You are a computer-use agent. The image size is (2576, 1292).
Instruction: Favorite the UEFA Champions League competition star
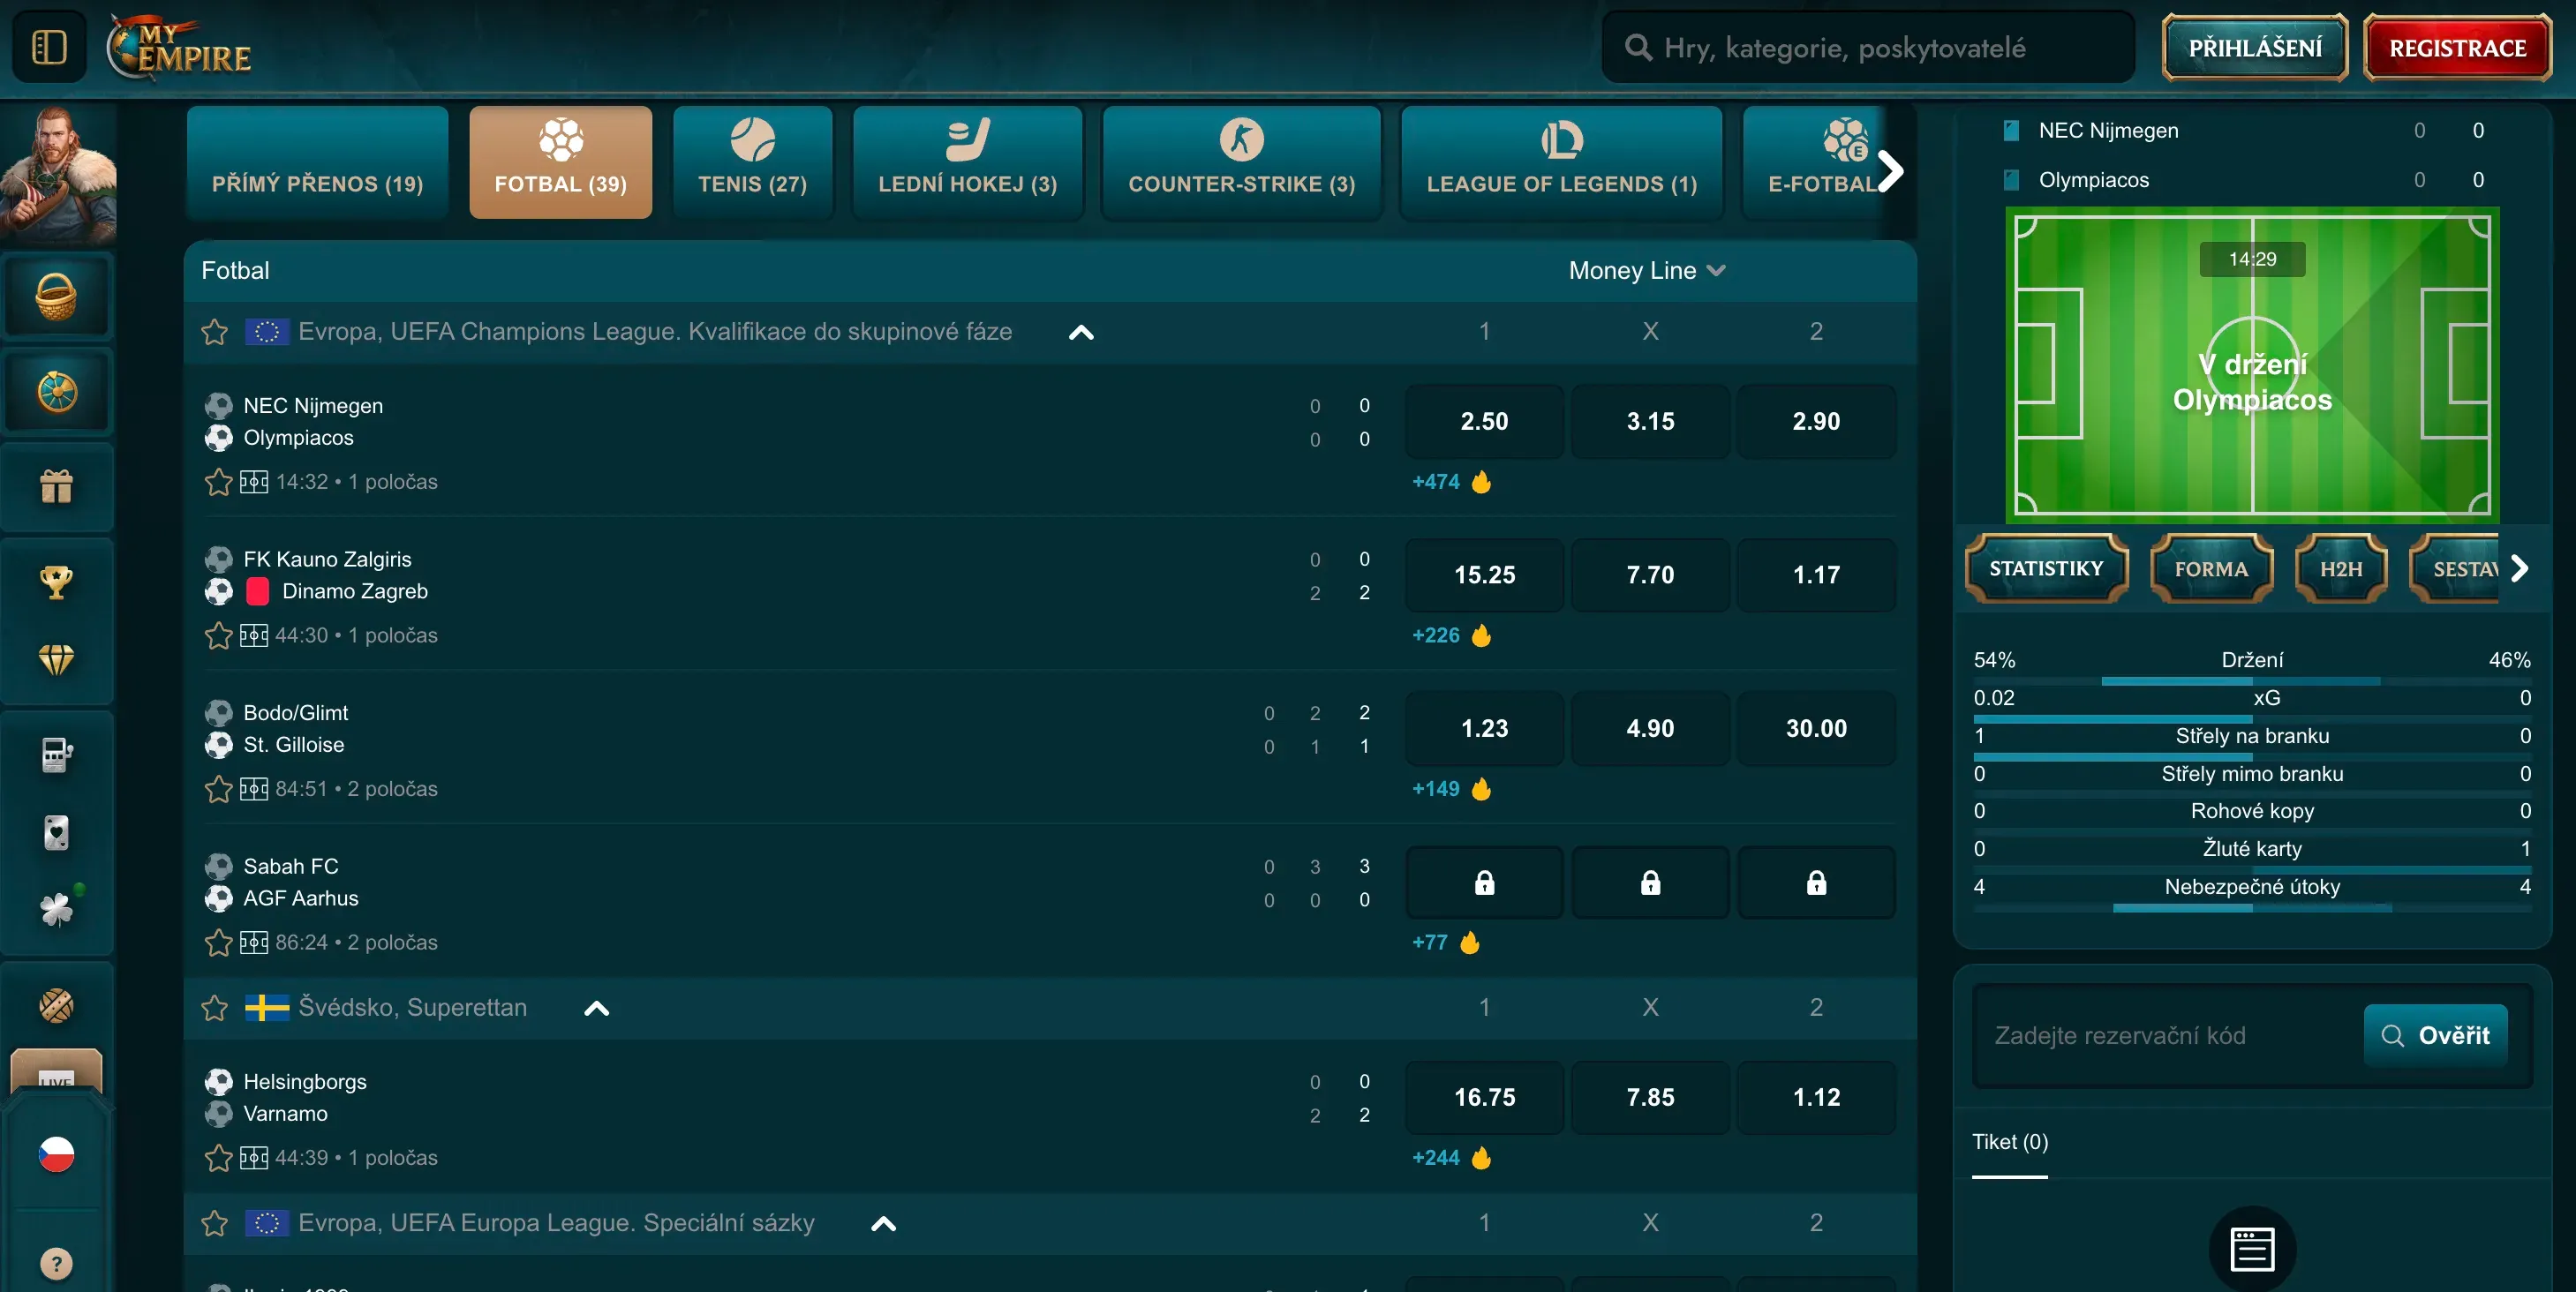pos(215,332)
